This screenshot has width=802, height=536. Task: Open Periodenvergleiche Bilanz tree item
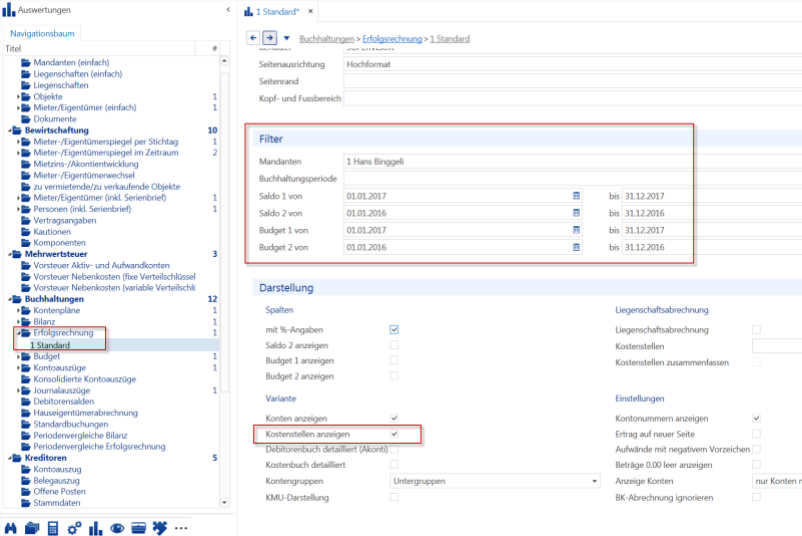coord(80,435)
